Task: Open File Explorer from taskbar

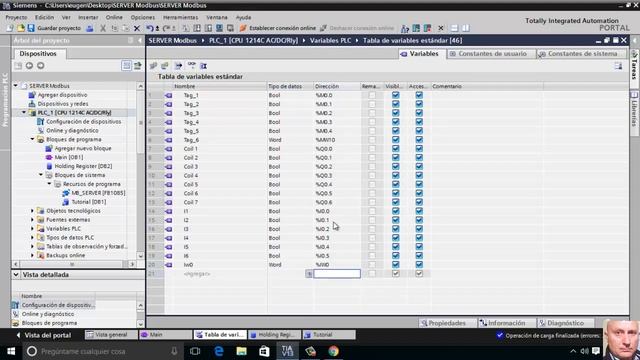Action: [241, 351]
